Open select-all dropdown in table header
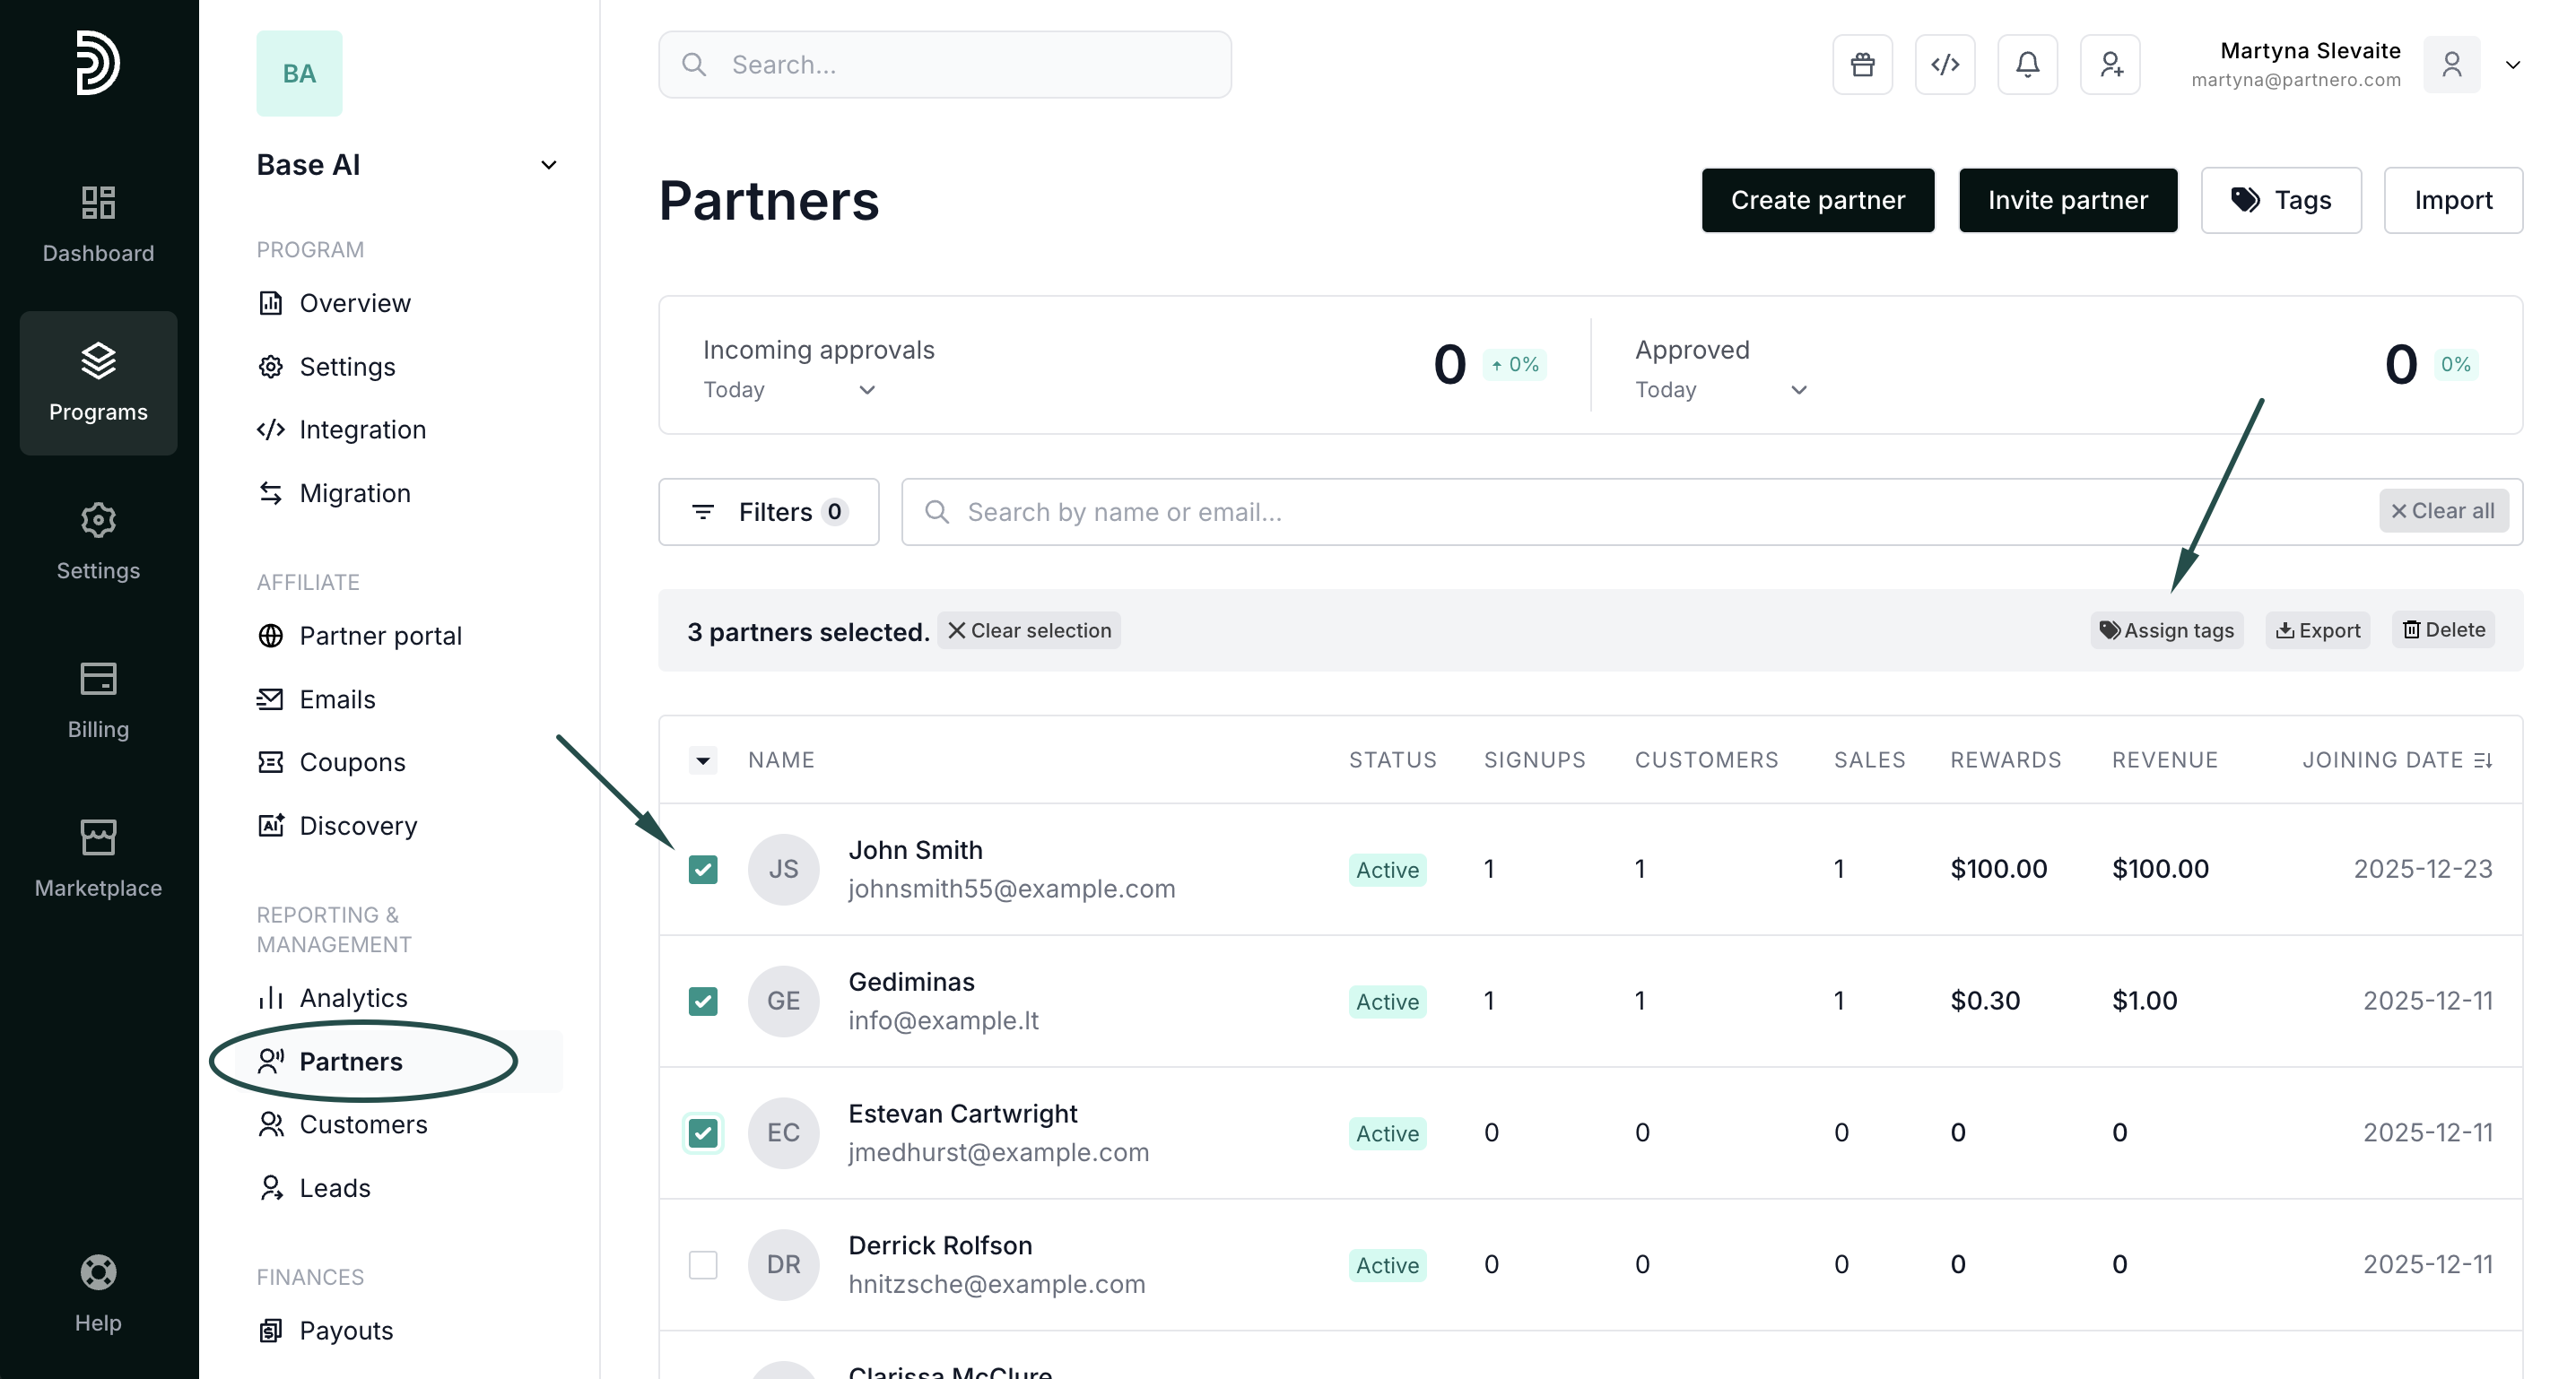This screenshot has height=1379, width=2576. pyautogui.click(x=703, y=761)
